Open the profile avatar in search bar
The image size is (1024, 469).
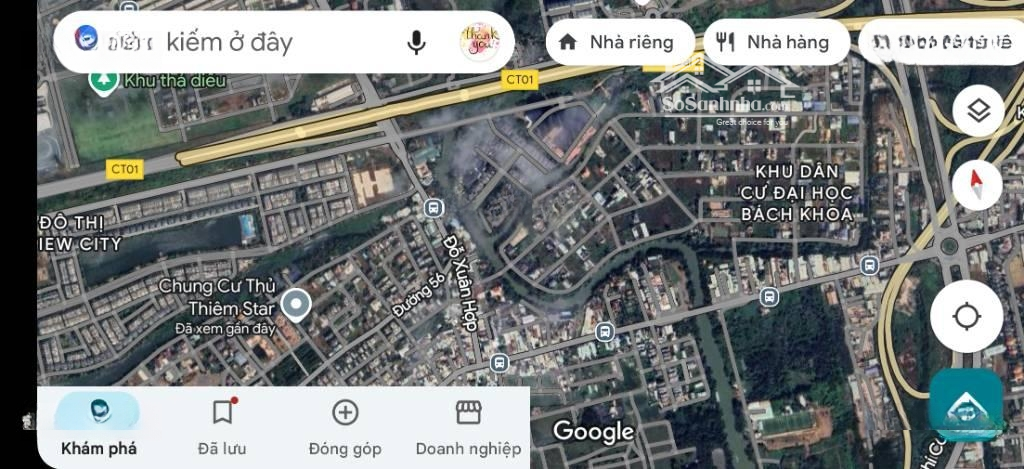pyautogui.click(x=480, y=42)
